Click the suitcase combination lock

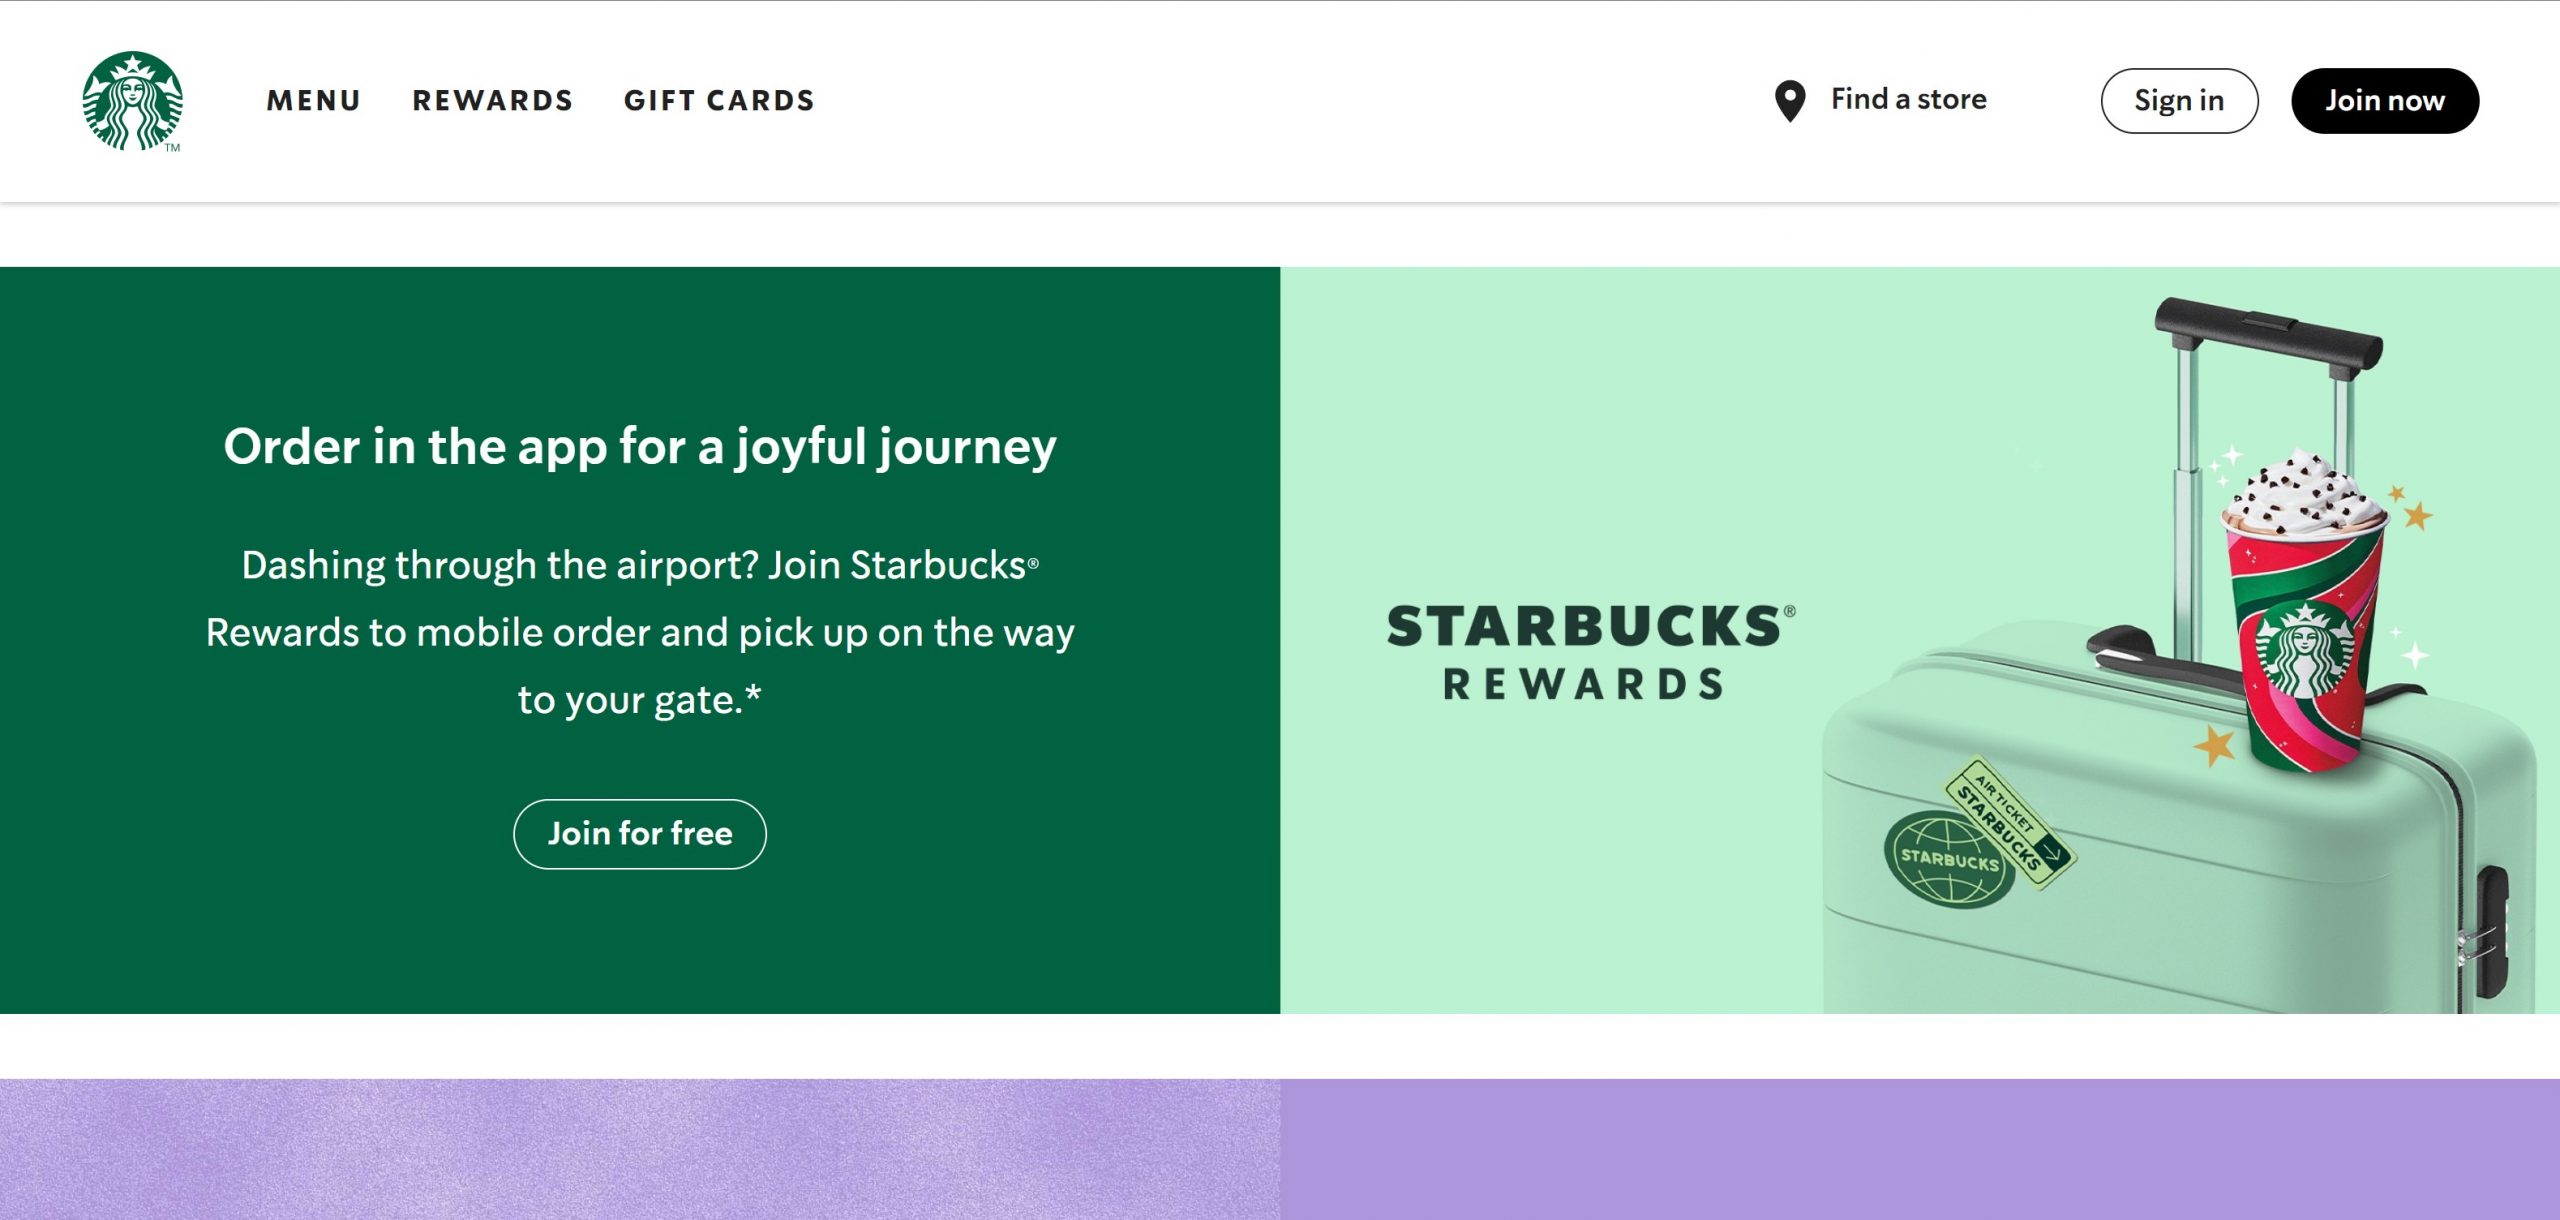[2490, 930]
